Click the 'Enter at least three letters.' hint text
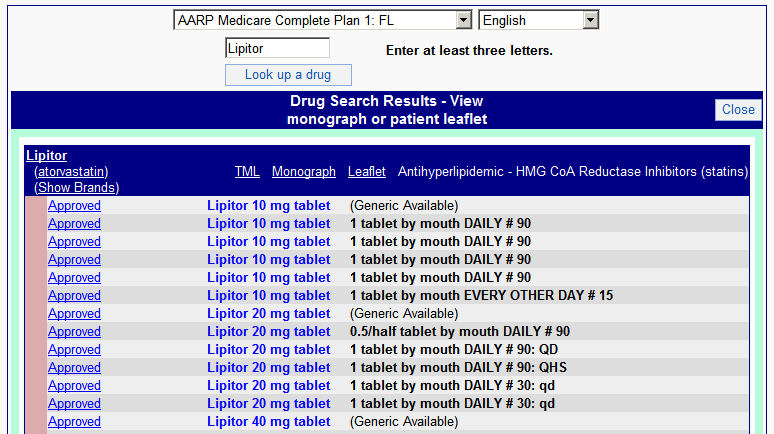774x434 pixels. click(x=469, y=50)
